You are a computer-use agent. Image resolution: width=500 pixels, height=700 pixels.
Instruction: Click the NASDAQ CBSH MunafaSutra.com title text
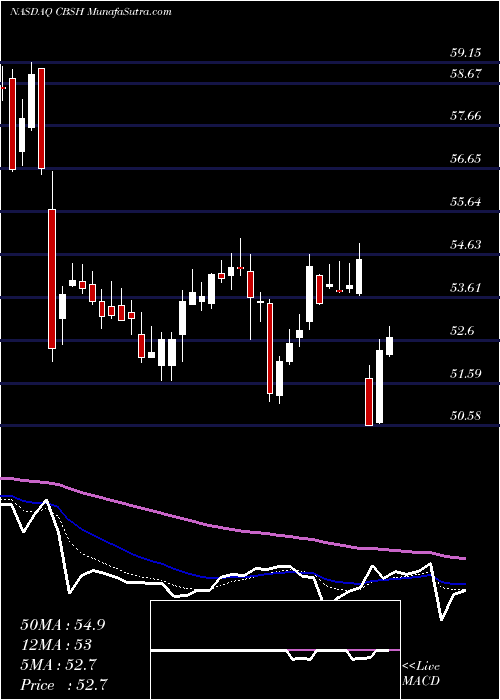pyautogui.click(x=90, y=12)
